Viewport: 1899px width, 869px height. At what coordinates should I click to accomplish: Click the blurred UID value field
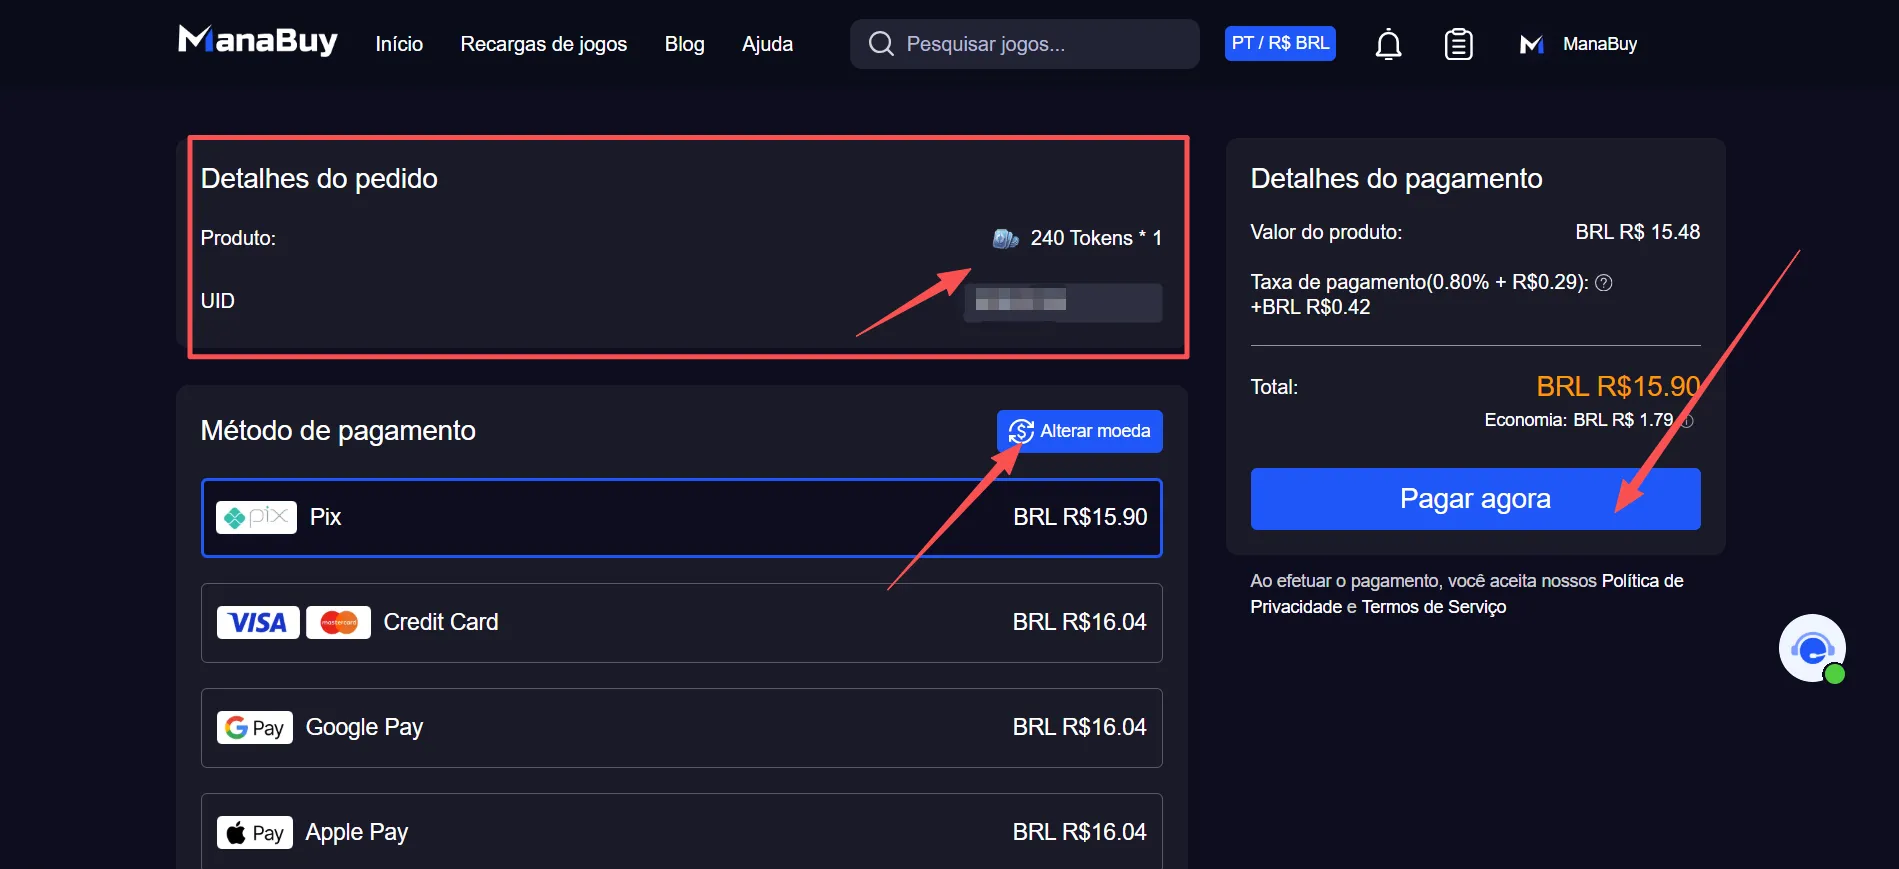[x=1063, y=302]
